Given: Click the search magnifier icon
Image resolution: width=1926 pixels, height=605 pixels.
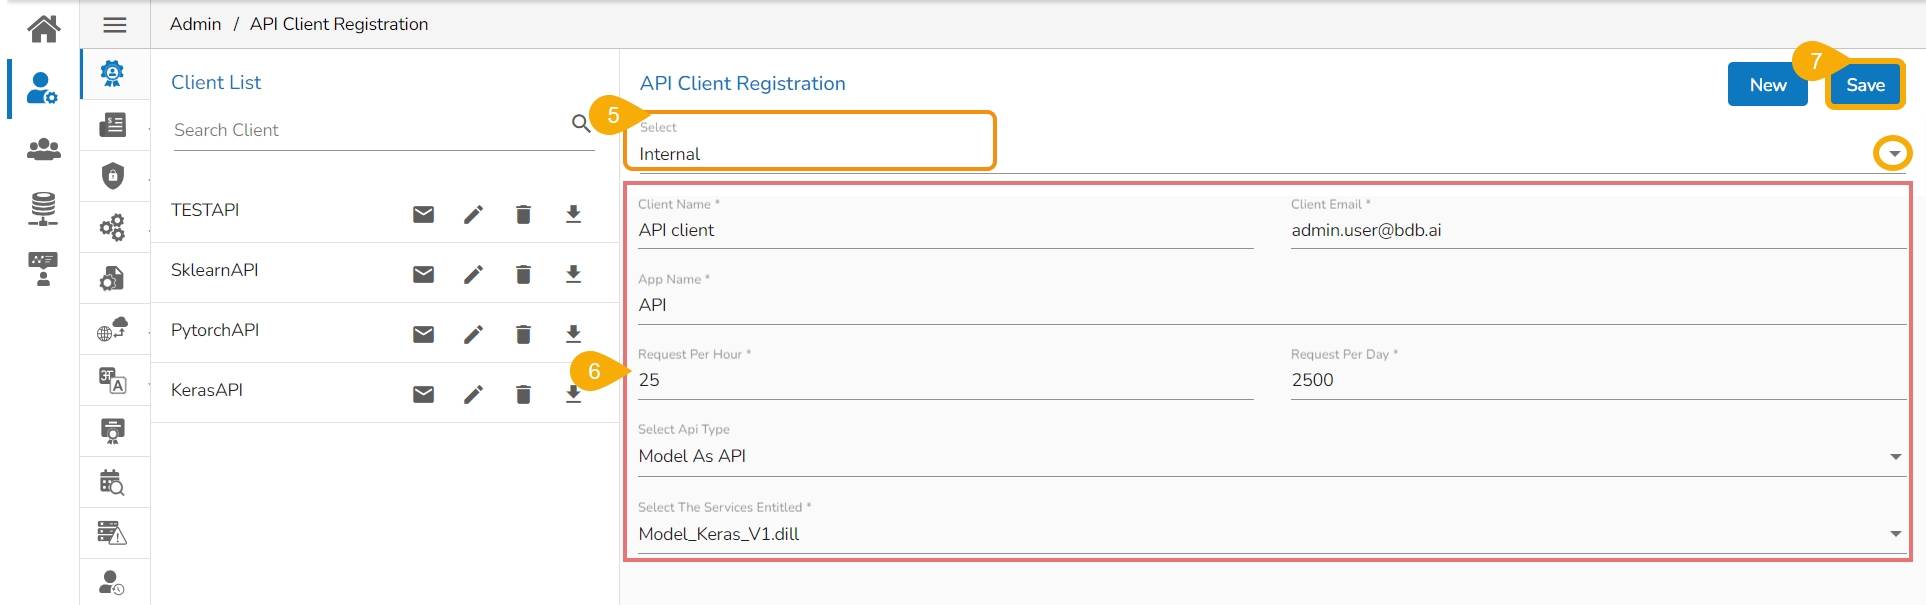Looking at the screenshot, I should coord(580,123).
